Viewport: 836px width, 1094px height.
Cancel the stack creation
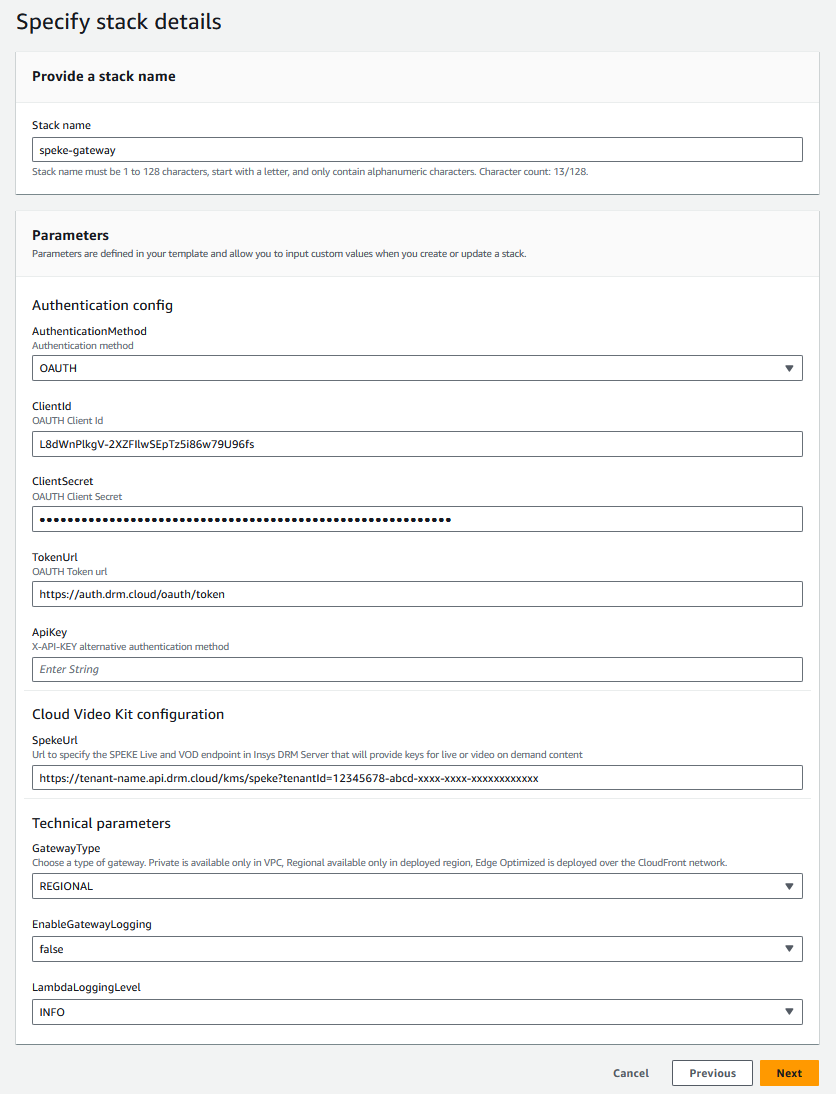click(x=631, y=1073)
